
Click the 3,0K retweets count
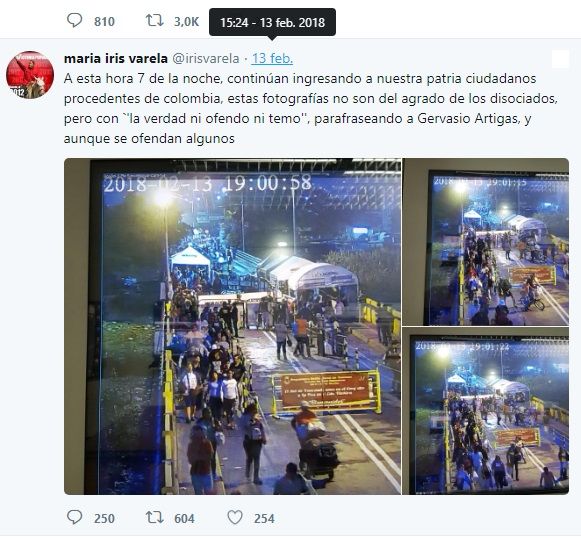pyautogui.click(x=186, y=21)
